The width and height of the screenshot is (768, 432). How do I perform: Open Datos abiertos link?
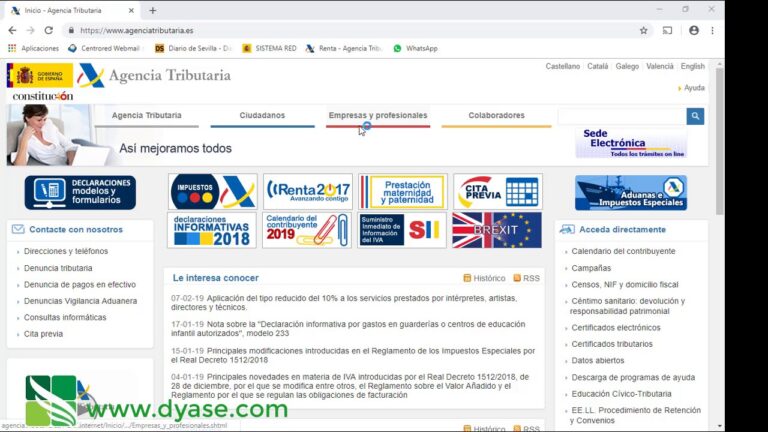pyautogui.click(x=598, y=360)
